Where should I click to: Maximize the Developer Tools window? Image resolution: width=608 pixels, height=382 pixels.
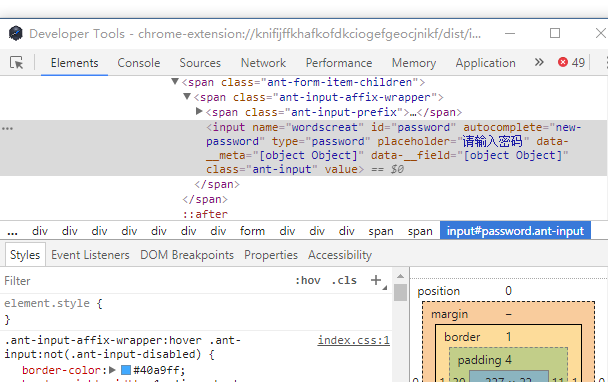pyautogui.click(x=555, y=33)
